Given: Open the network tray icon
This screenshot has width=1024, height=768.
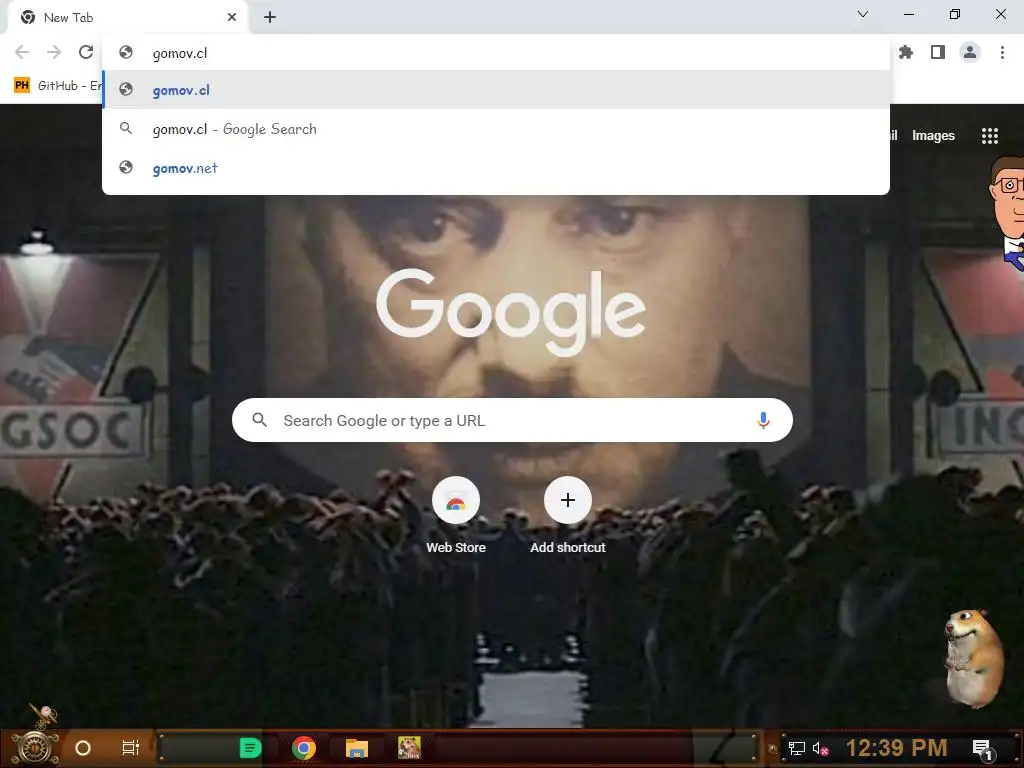Looking at the screenshot, I should click(x=796, y=748).
